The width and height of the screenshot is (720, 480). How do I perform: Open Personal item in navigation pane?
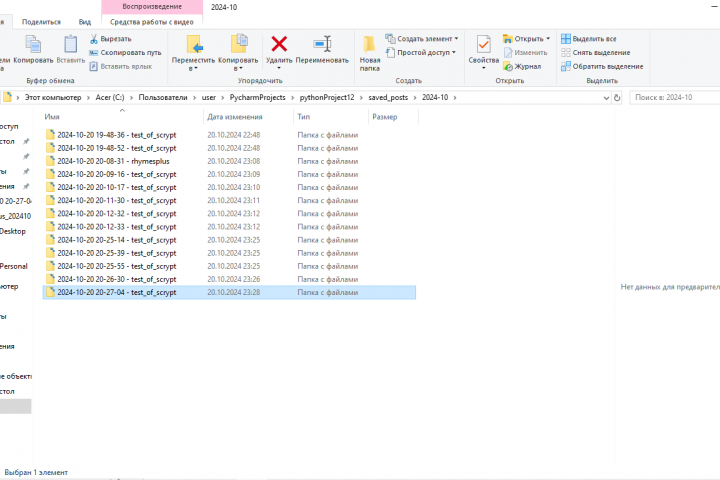13,266
